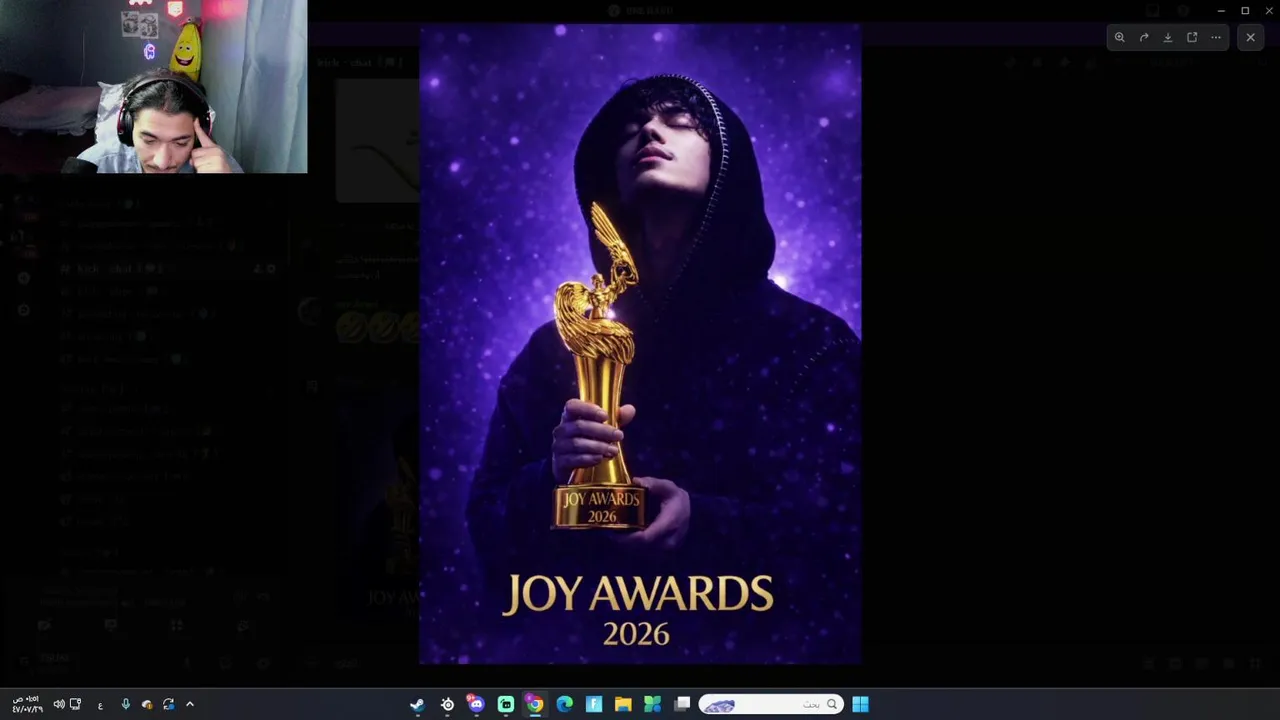
Task: Open Steam from the taskbar
Action: point(417,704)
